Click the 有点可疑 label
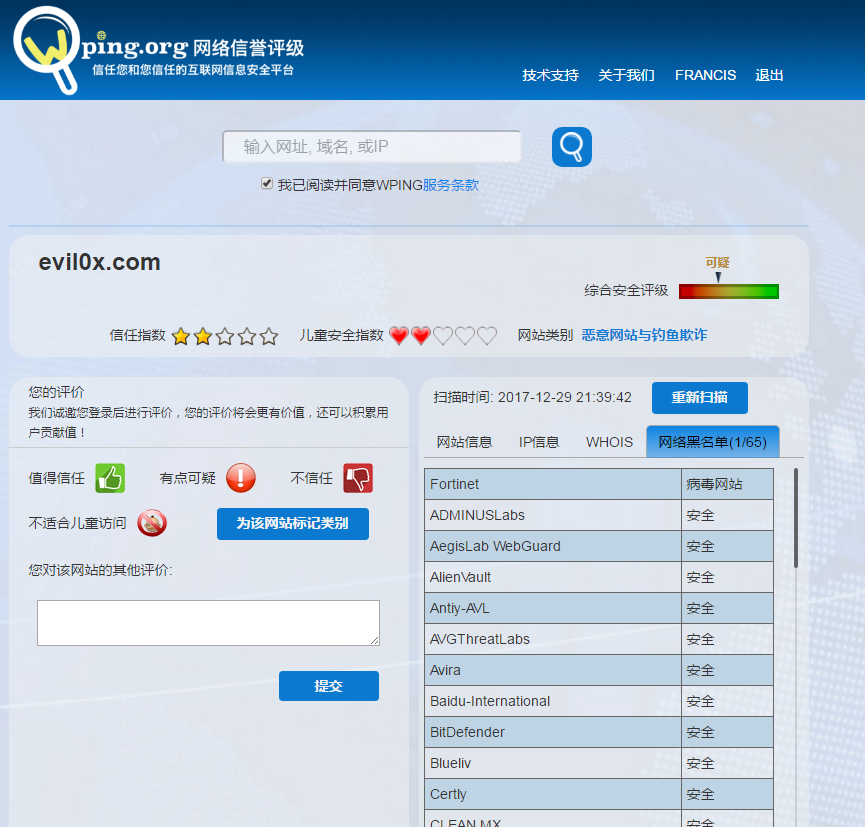This screenshot has width=865, height=827. [x=188, y=478]
